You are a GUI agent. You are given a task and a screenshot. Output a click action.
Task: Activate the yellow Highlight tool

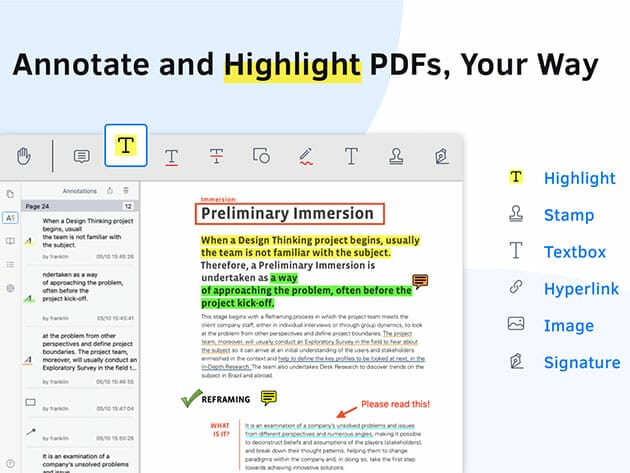click(x=125, y=146)
